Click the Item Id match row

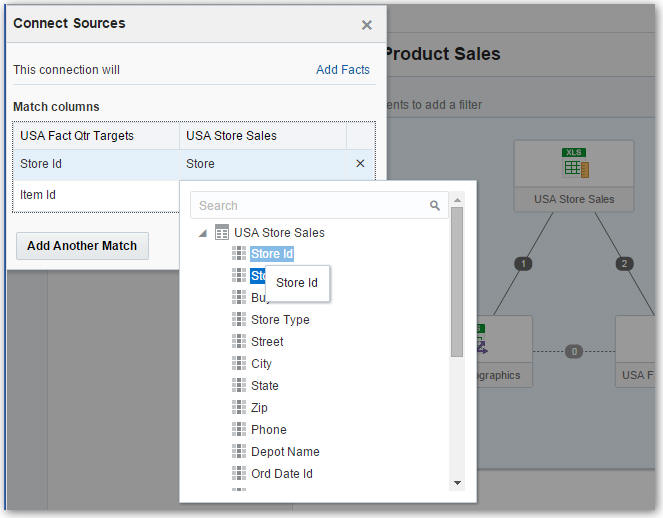(x=38, y=194)
